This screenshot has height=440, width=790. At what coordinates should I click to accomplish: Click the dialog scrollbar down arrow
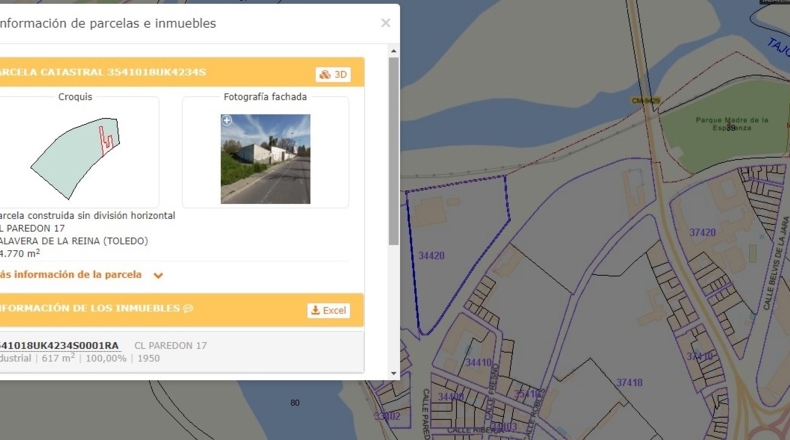pos(393,373)
